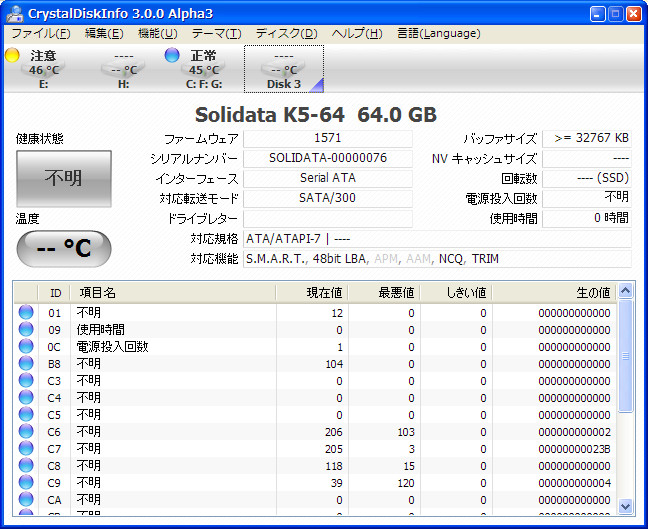Click the status orb in row C6
This screenshot has width=648, height=529.
(26, 431)
